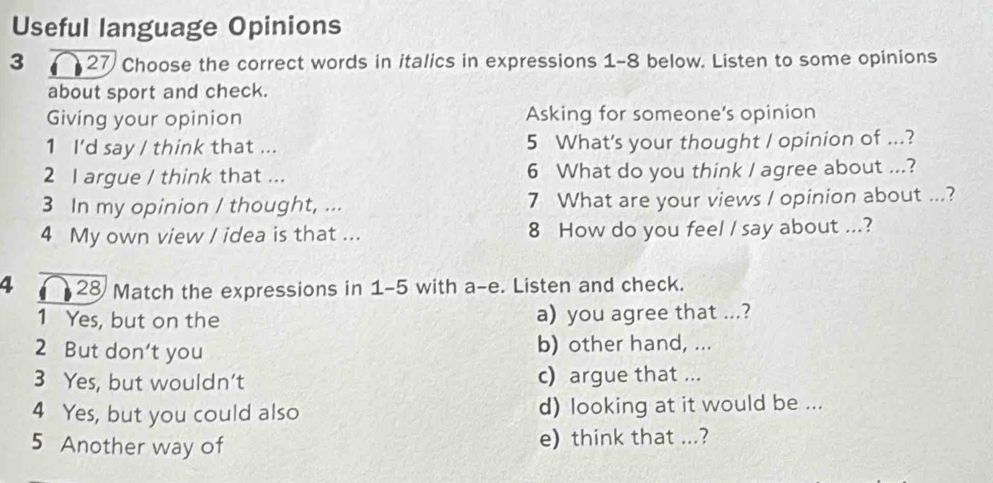The height and width of the screenshot is (483, 993).
Task: Click expression 4 'My own view / idea'
Action: pos(203,235)
